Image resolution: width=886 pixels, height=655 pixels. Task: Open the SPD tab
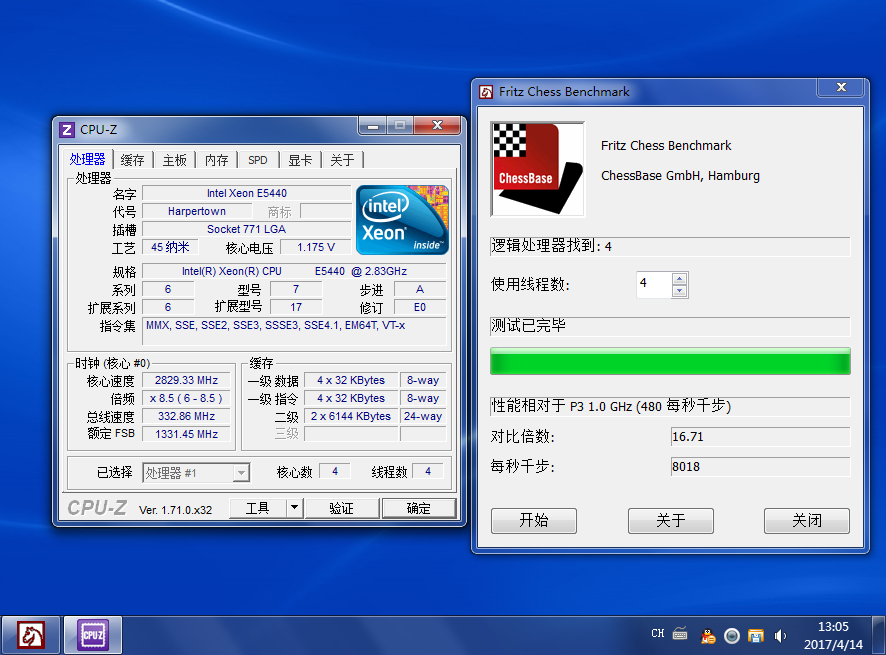[258, 161]
